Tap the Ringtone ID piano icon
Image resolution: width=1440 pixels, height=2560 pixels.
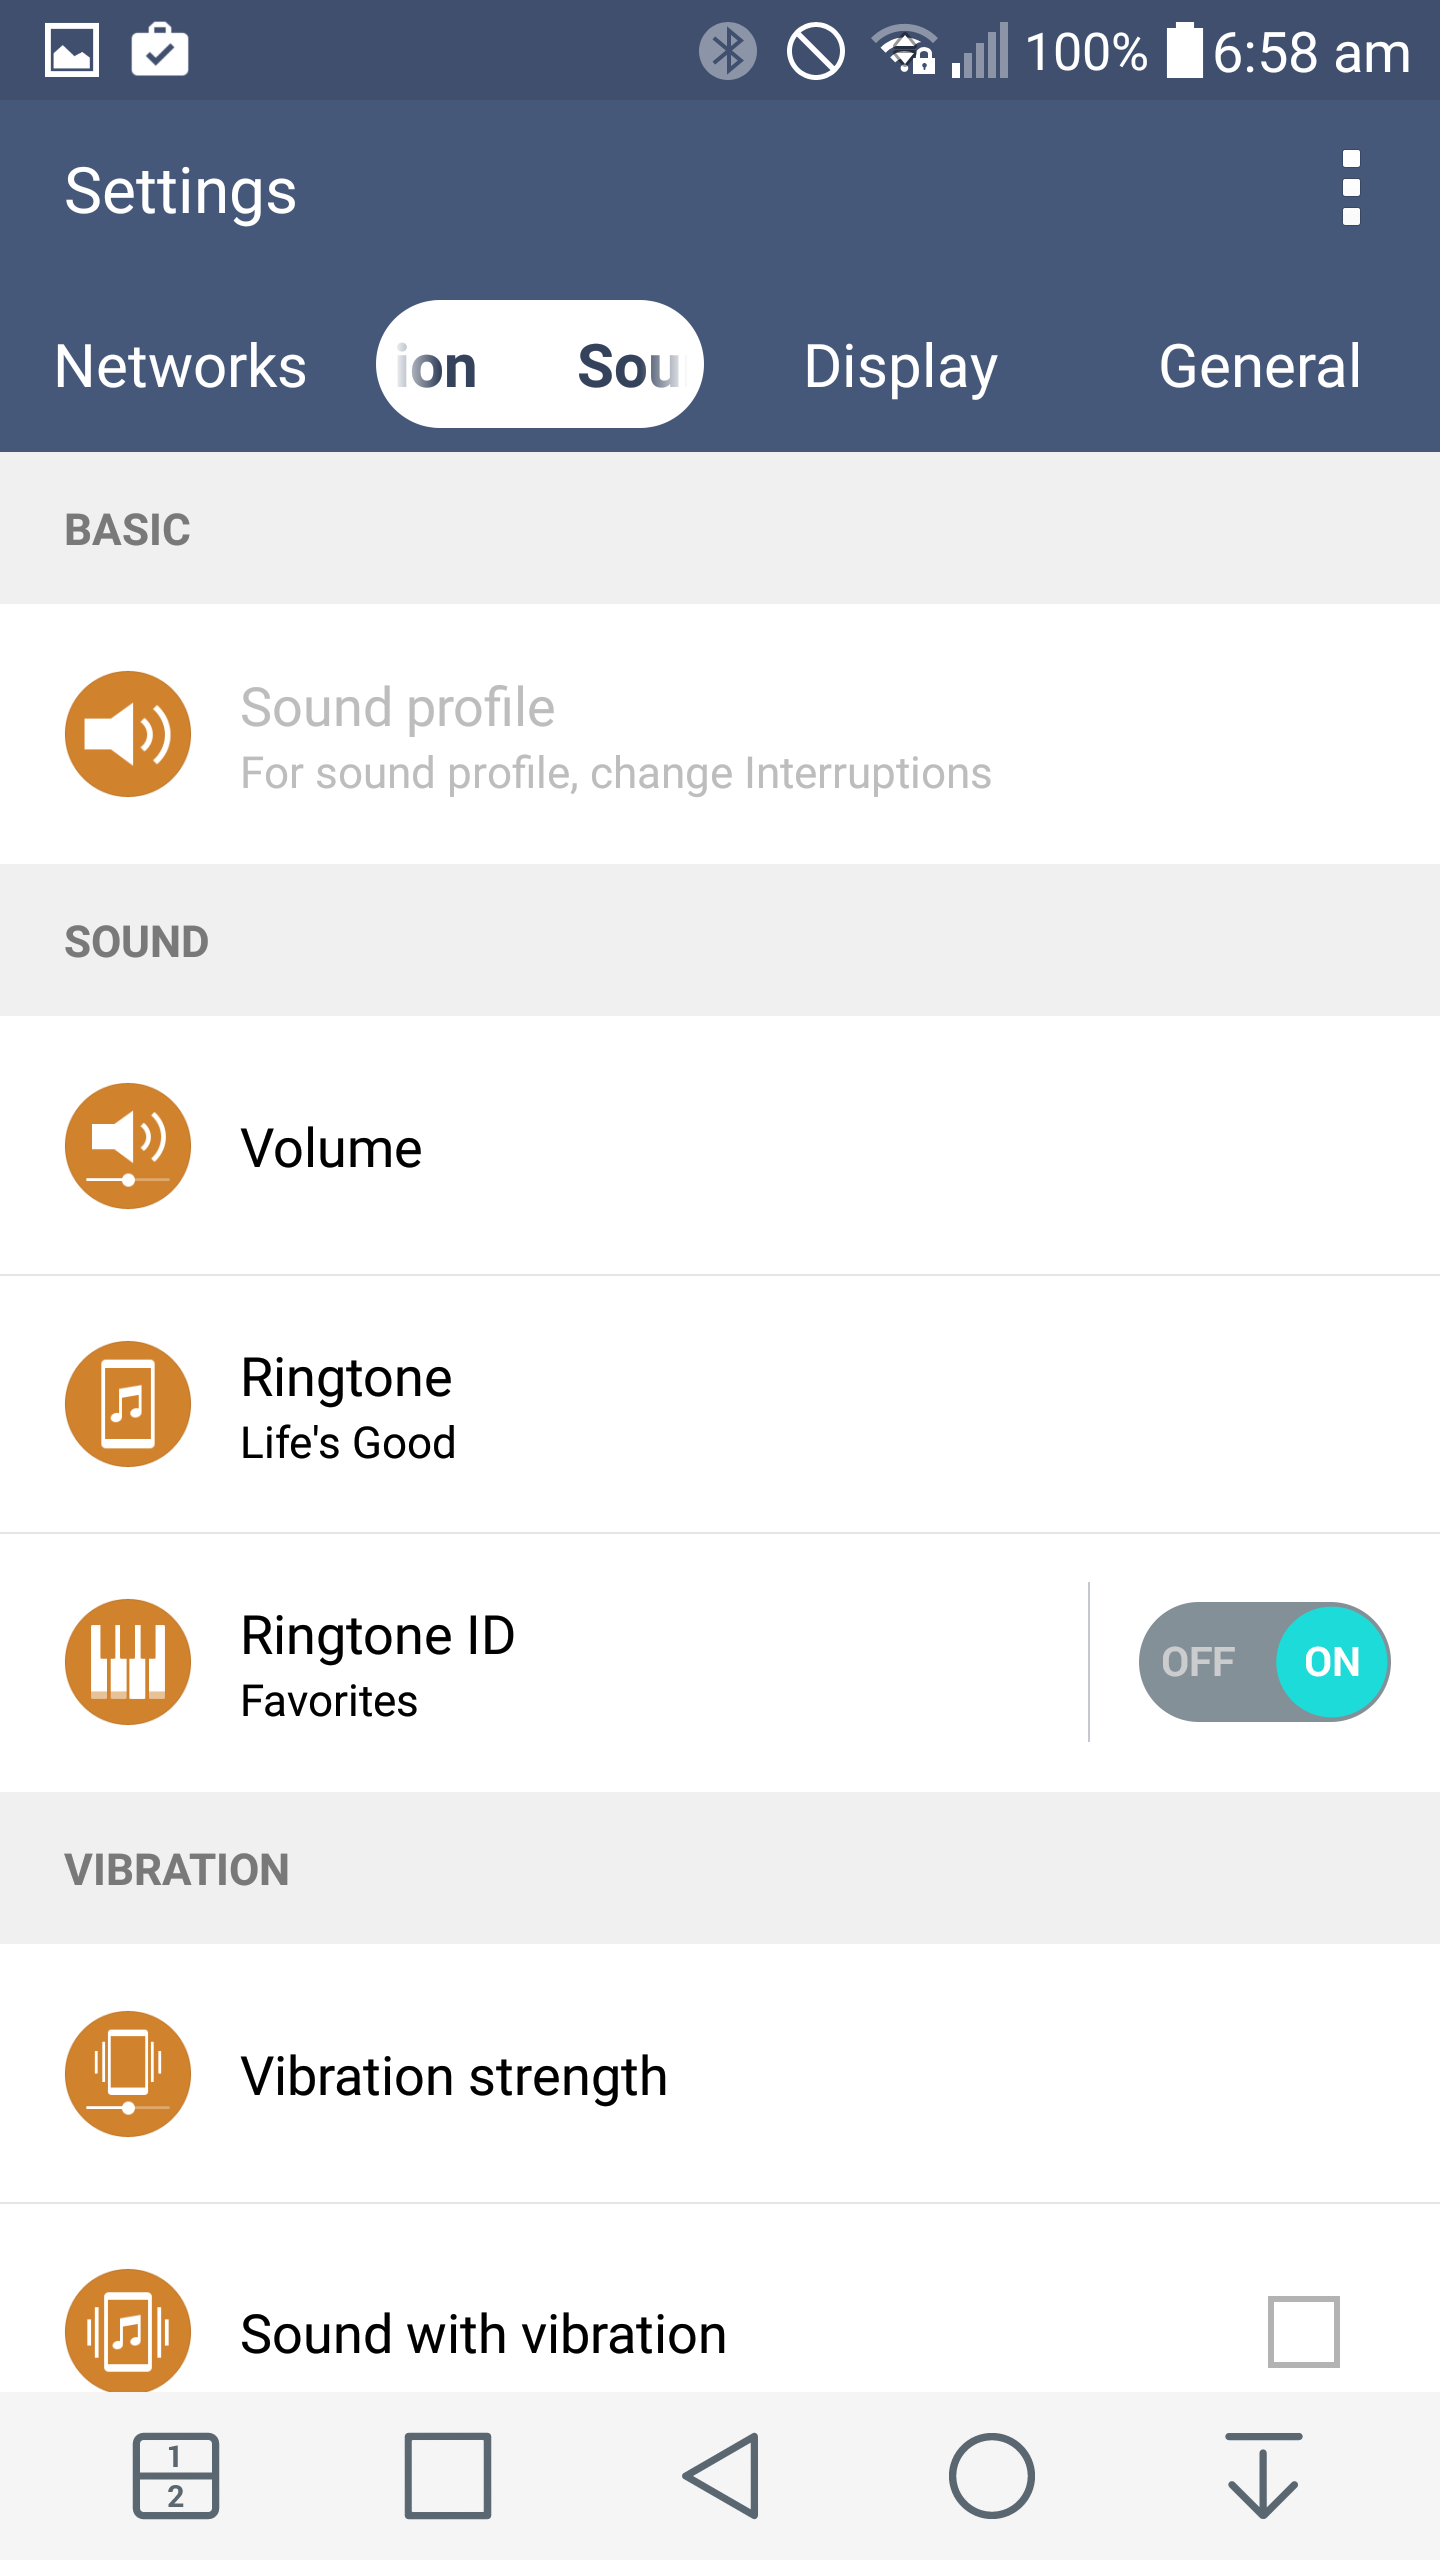(x=128, y=1662)
